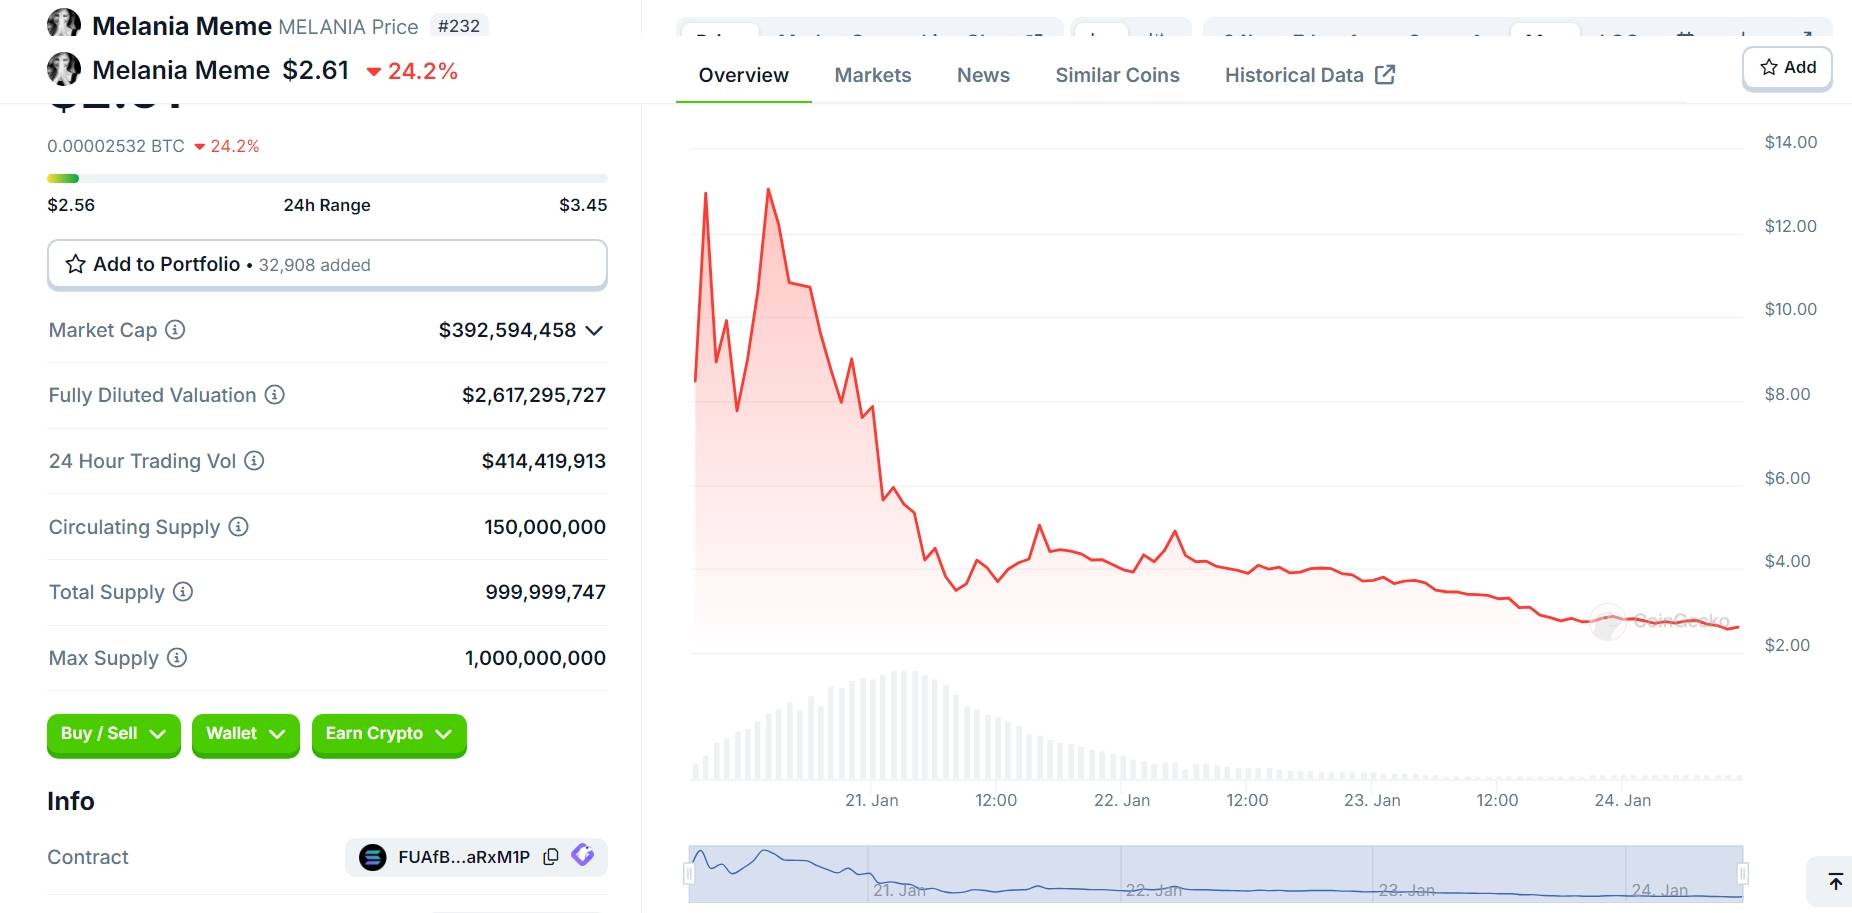Switch to the Overview tab
Screen dimensions: 1852x913
(x=743, y=75)
